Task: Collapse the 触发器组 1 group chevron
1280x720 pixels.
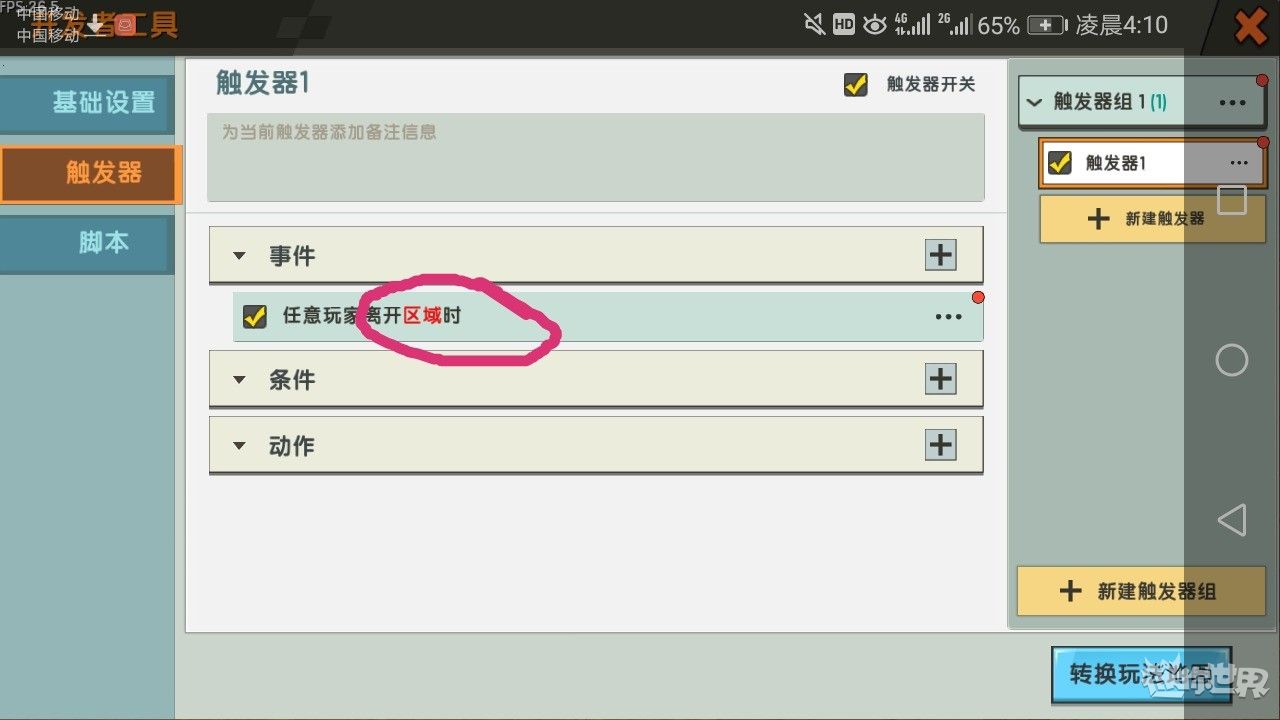Action: [1035, 102]
